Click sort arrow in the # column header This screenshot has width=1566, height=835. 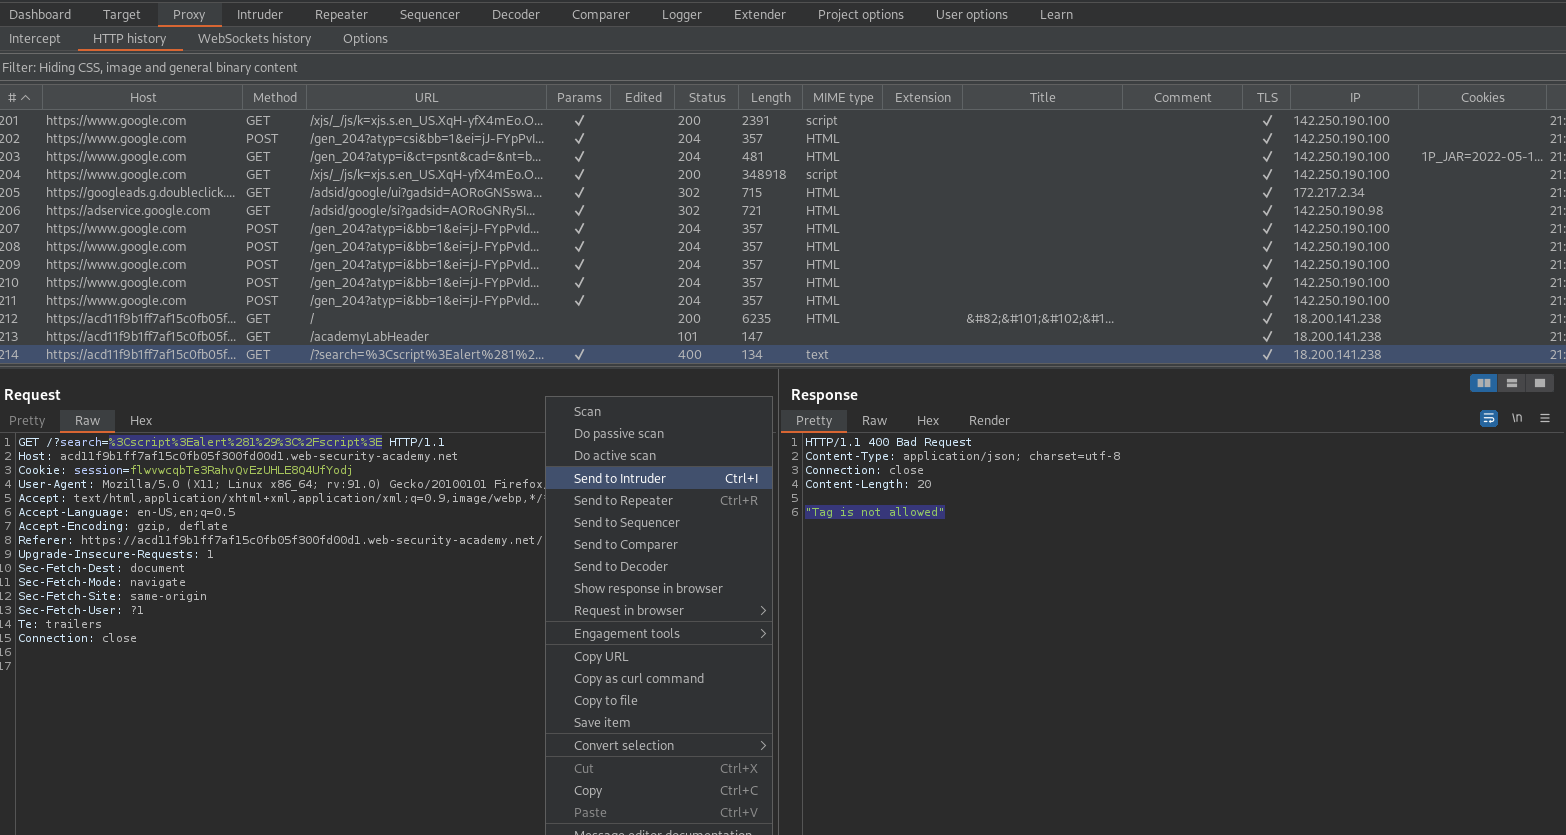click(26, 97)
